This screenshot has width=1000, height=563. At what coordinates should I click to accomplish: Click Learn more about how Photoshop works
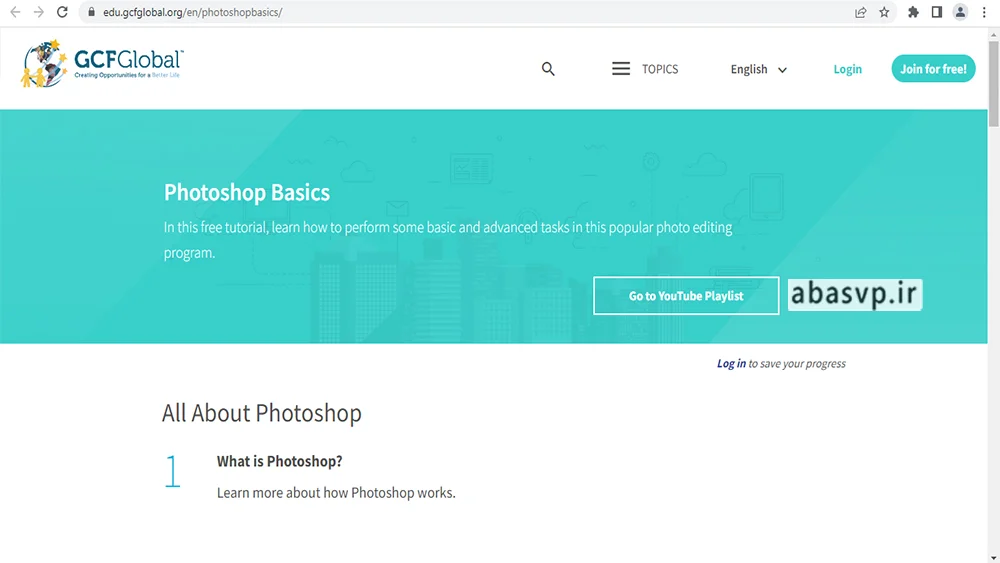336,493
